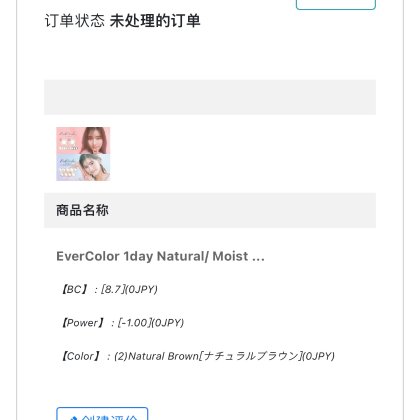Click the blue lower half of product image
Image resolution: width=420 pixels, height=420 pixels.
83,167
